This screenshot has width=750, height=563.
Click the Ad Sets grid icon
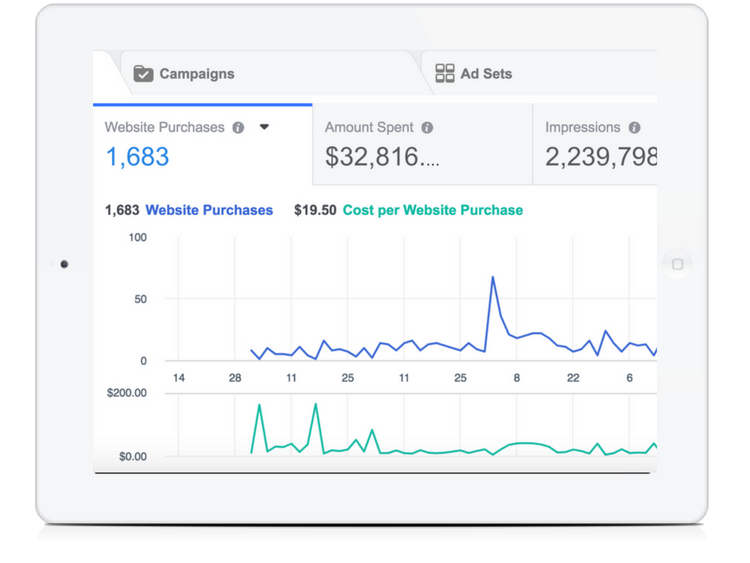445,74
